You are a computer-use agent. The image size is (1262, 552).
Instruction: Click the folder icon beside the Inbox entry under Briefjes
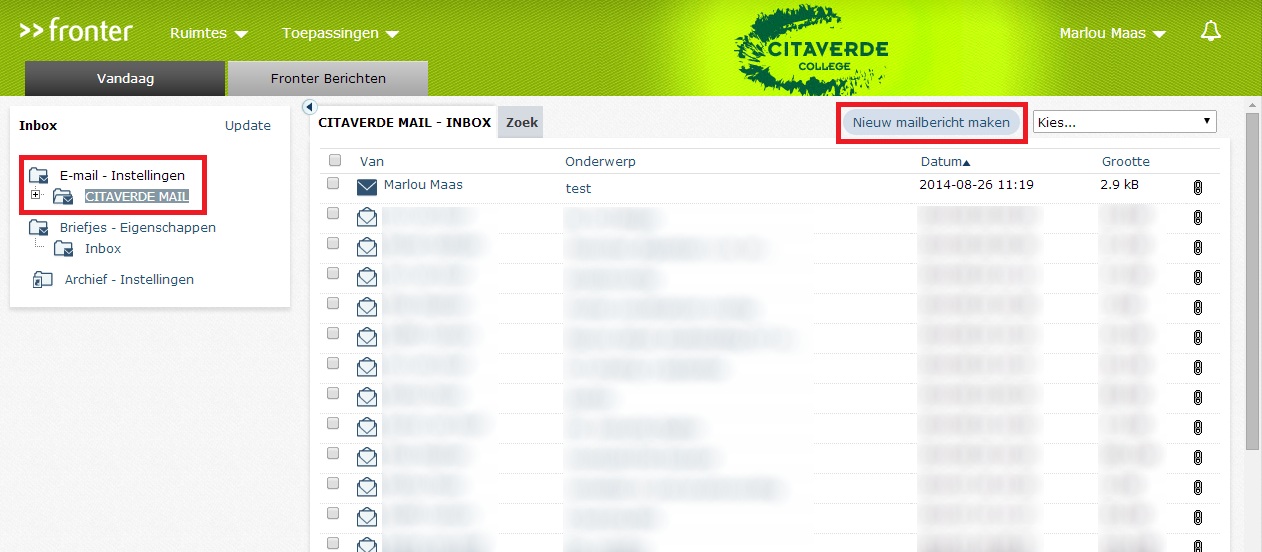point(63,249)
